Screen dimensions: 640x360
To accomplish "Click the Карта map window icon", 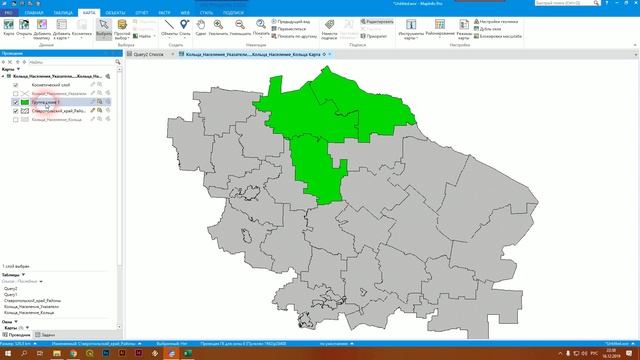I will coord(9,25).
